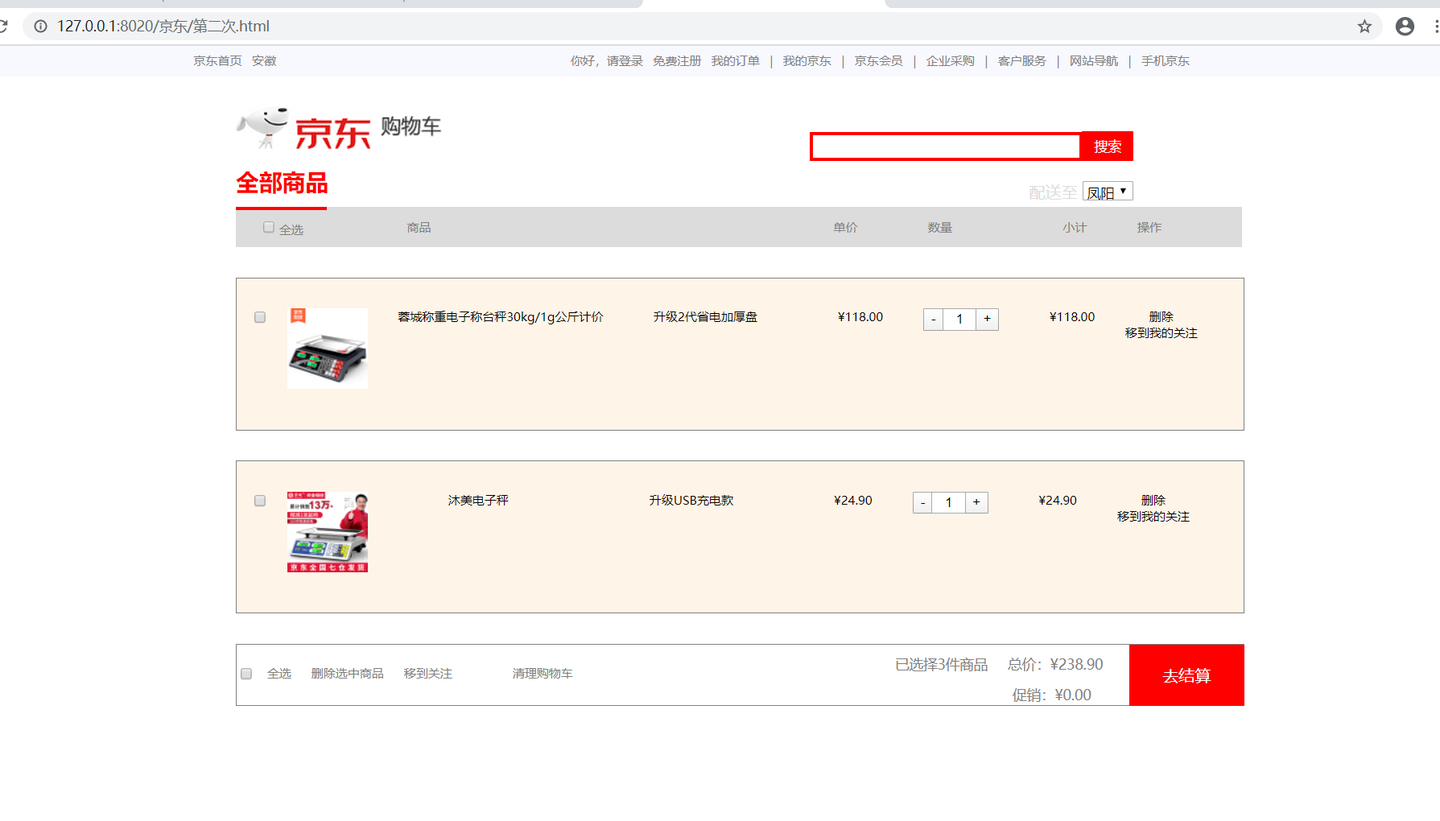Move 蓉城称重电子称 to 移到我的关注
This screenshot has width=1440, height=821.
(1161, 333)
